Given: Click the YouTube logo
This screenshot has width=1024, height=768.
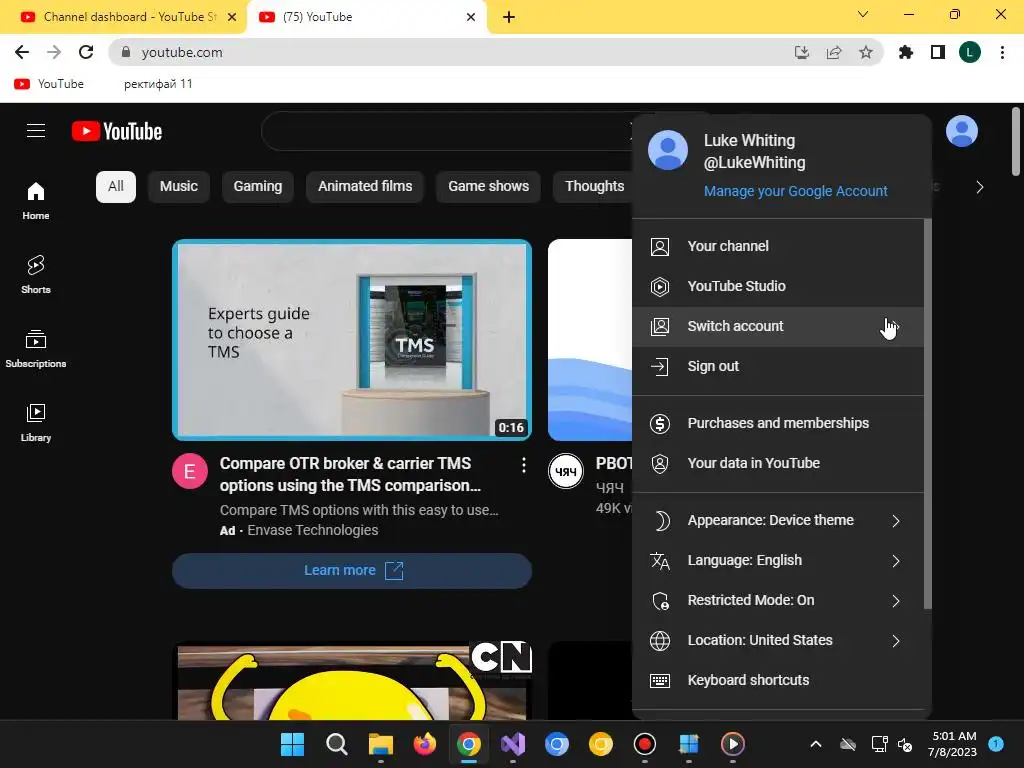Looking at the screenshot, I should [117, 131].
